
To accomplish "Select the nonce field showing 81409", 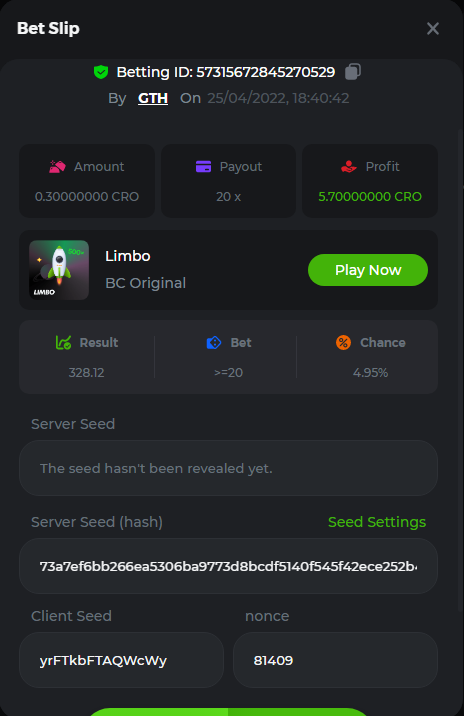I will [x=335, y=660].
